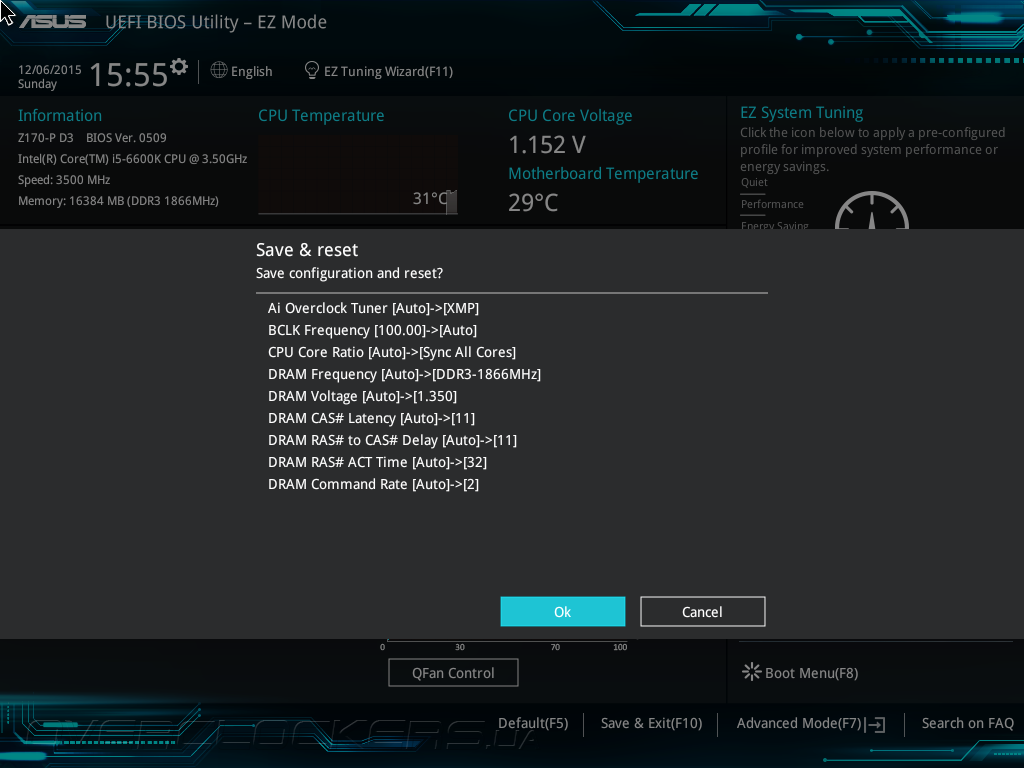1024x768 pixels.
Task: Click the Motherboard Temperature 29°C value
Action: click(533, 202)
